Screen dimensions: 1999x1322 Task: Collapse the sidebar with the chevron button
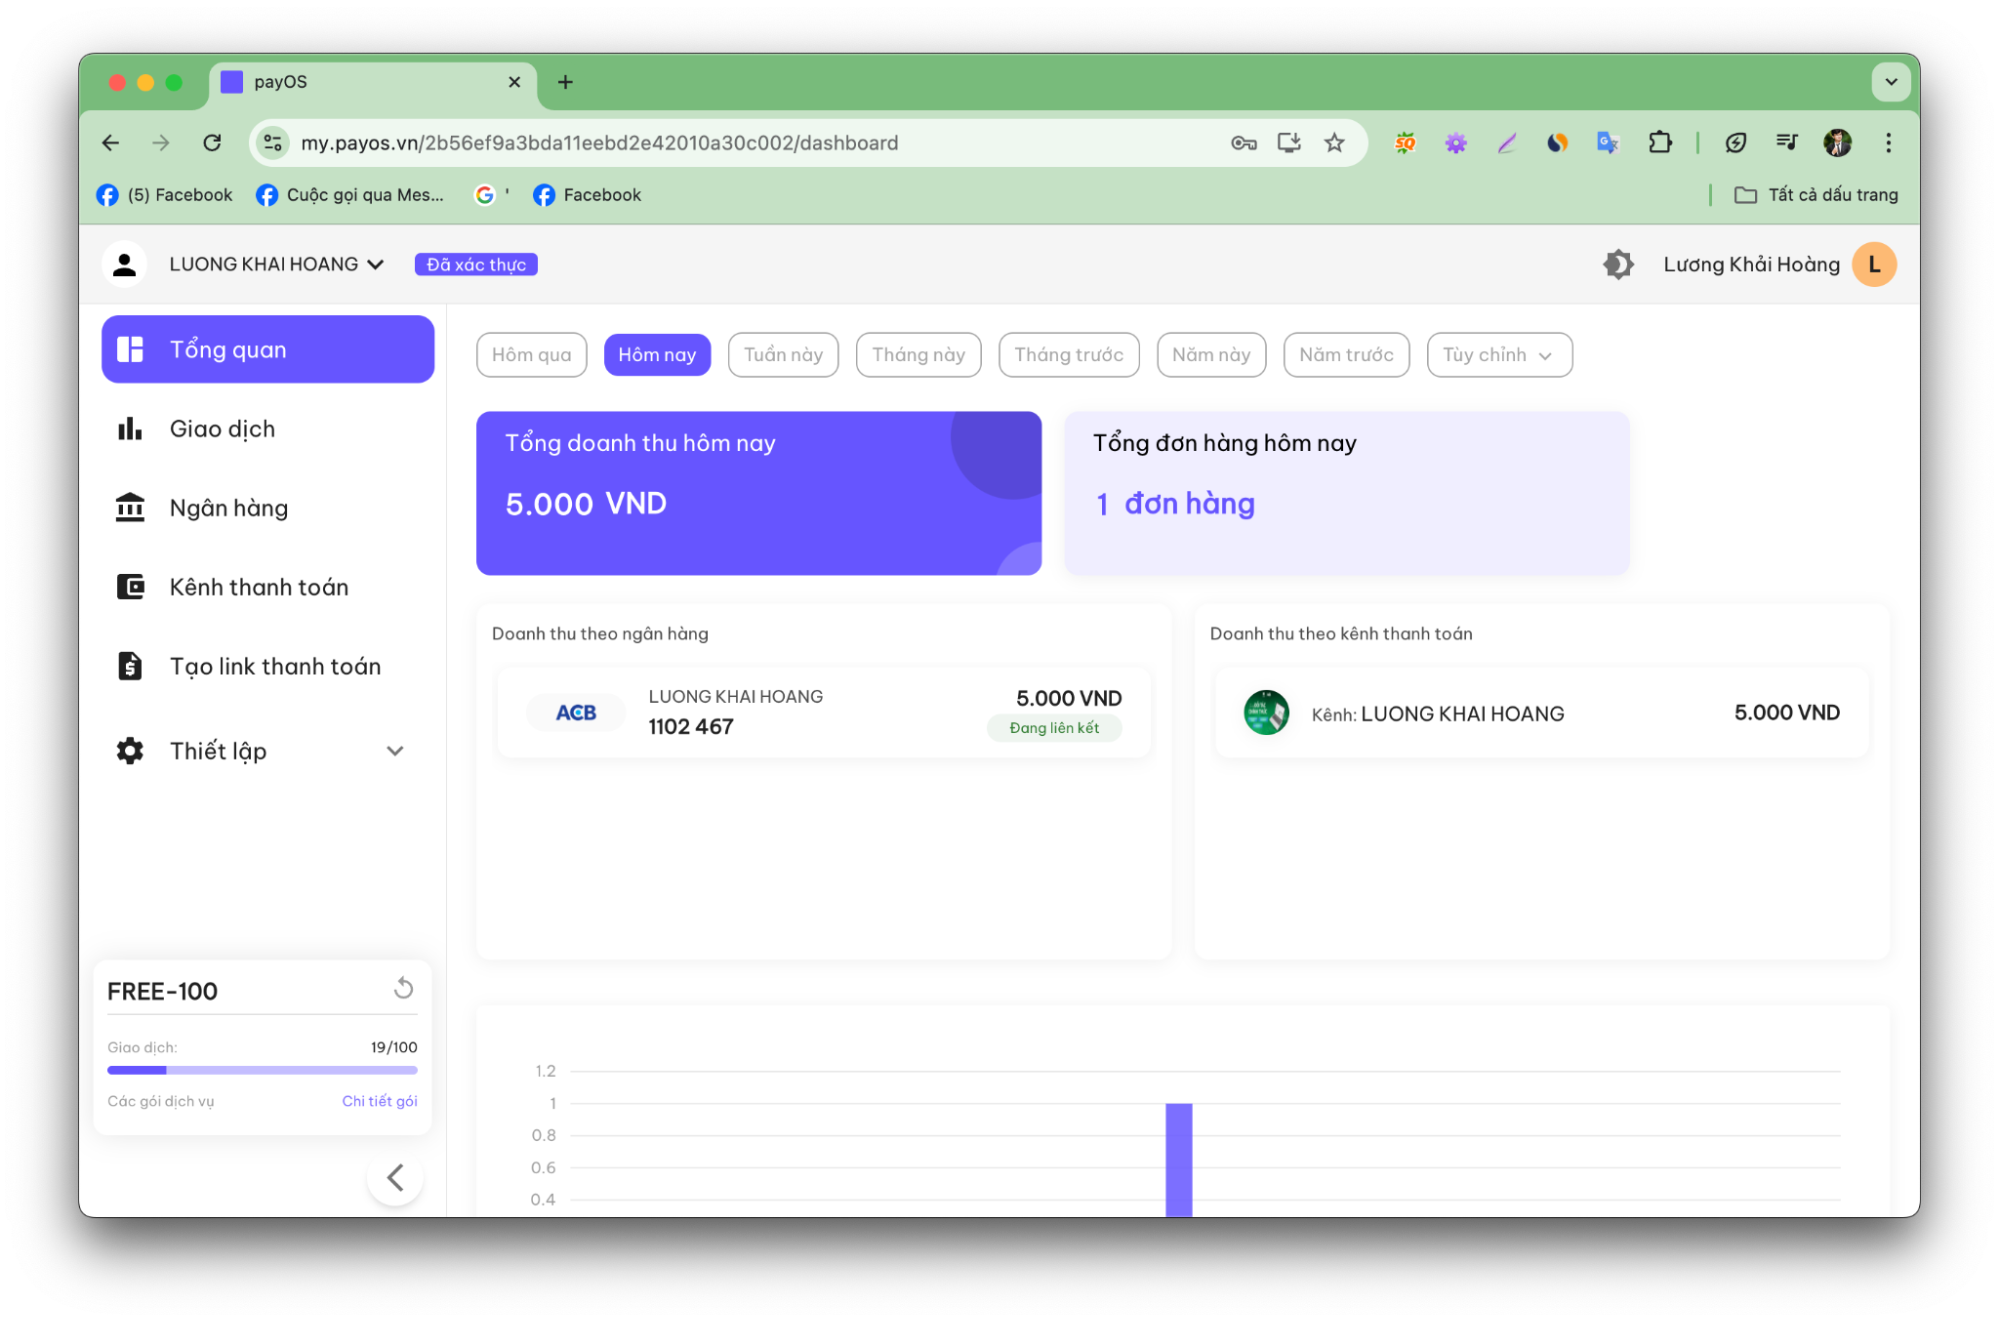(x=395, y=1178)
